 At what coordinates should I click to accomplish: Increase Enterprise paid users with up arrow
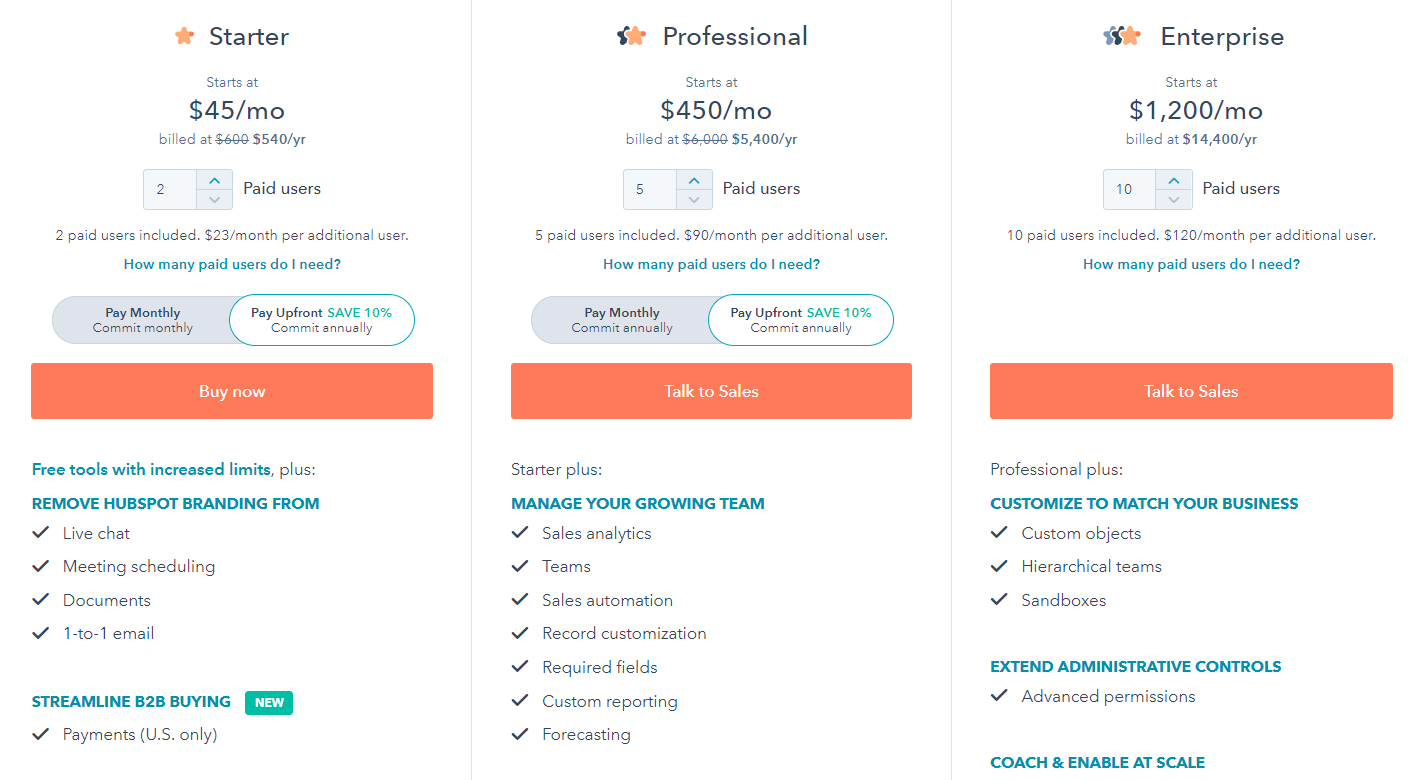point(1174,181)
